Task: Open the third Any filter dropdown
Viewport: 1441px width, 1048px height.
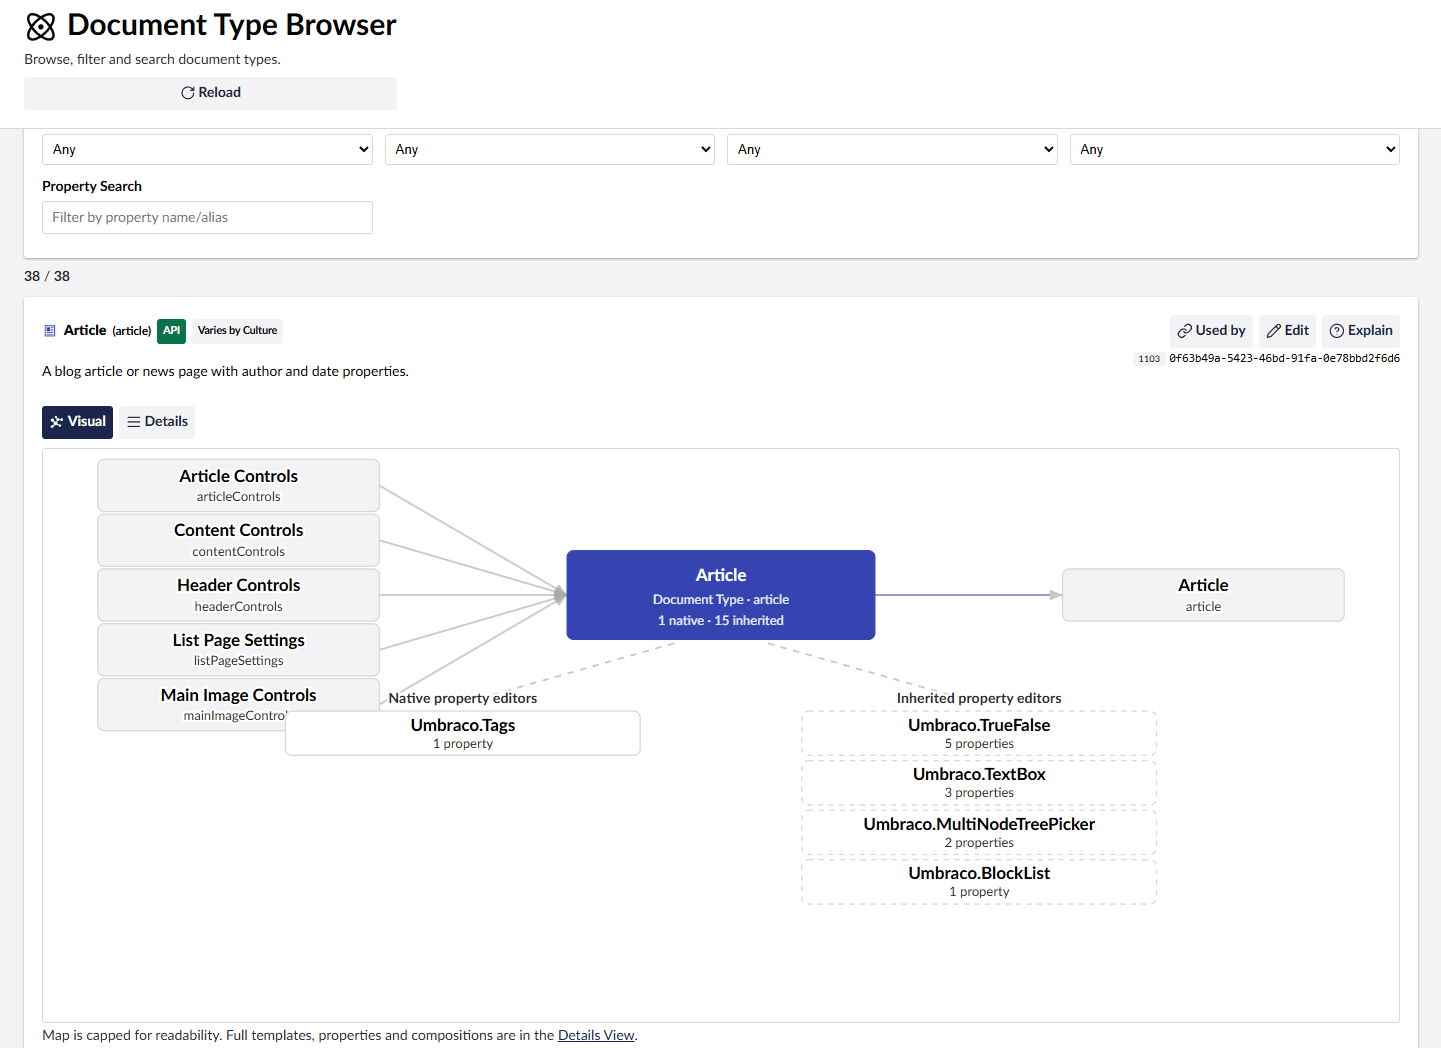Action: [x=892, y=149]
